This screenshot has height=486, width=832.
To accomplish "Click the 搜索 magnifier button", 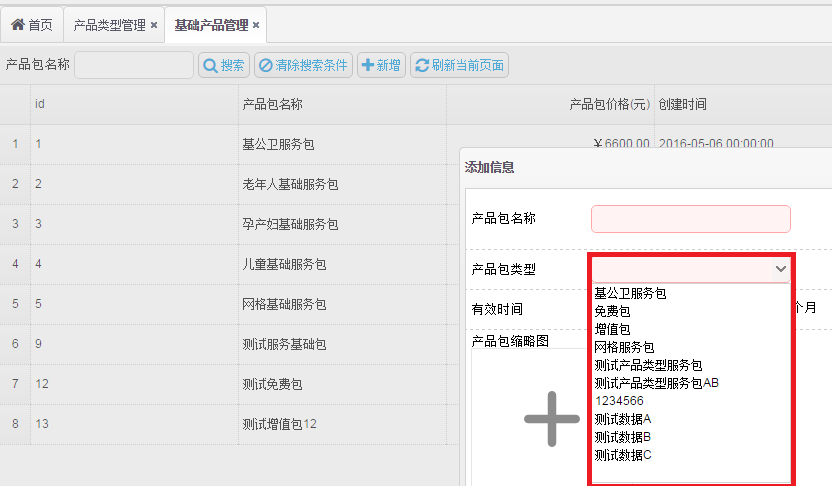I will [223, 66].
